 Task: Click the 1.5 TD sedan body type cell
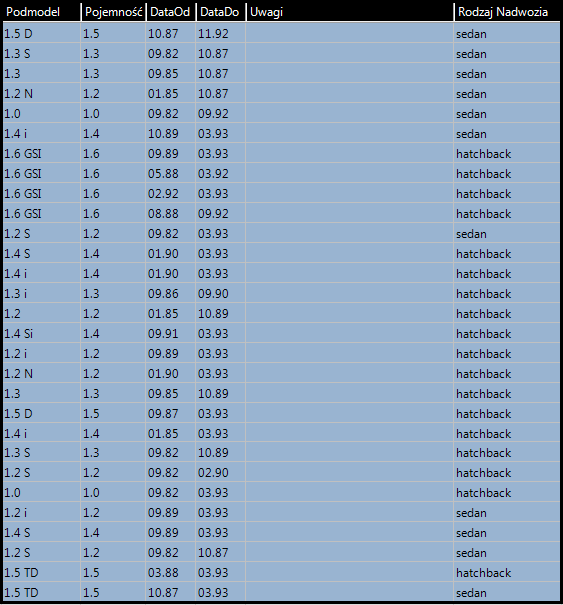pyautogui.click(x=507, y=592)
